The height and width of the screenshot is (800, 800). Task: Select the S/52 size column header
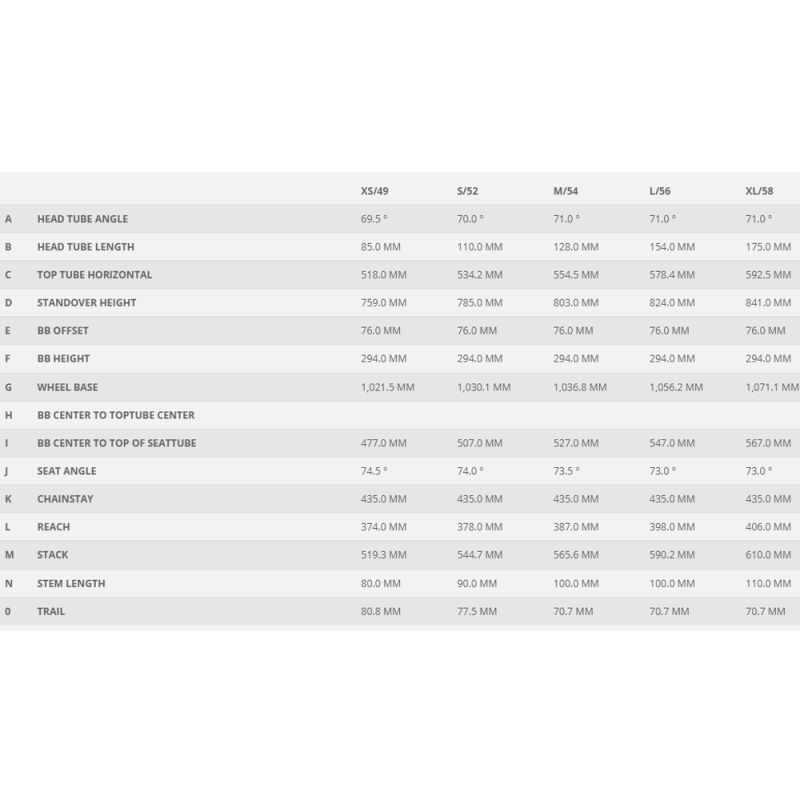[x=467, y=191]
